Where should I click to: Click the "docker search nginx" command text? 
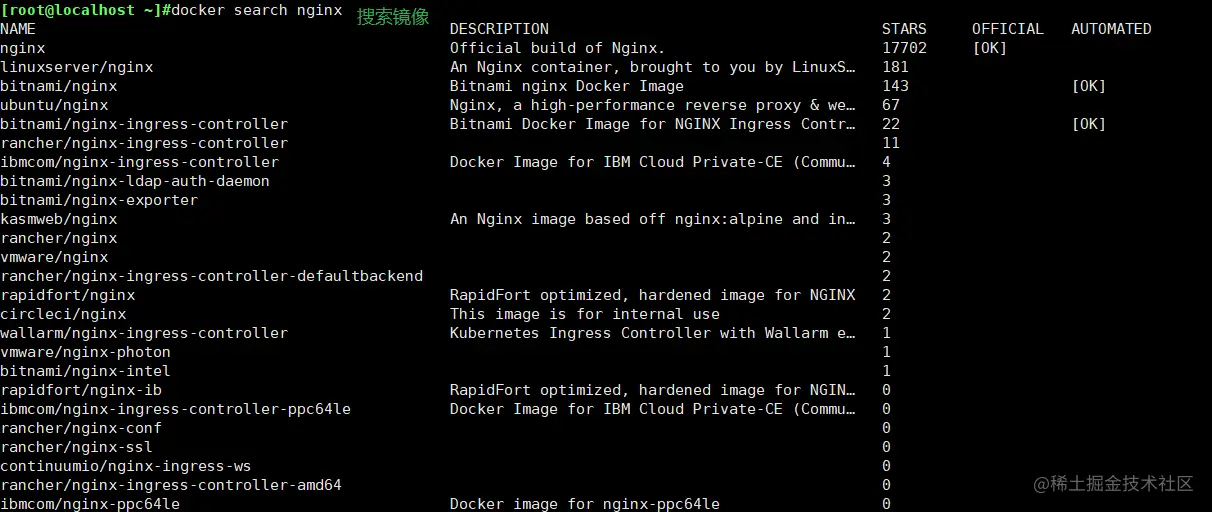click(x=256, y=10)
